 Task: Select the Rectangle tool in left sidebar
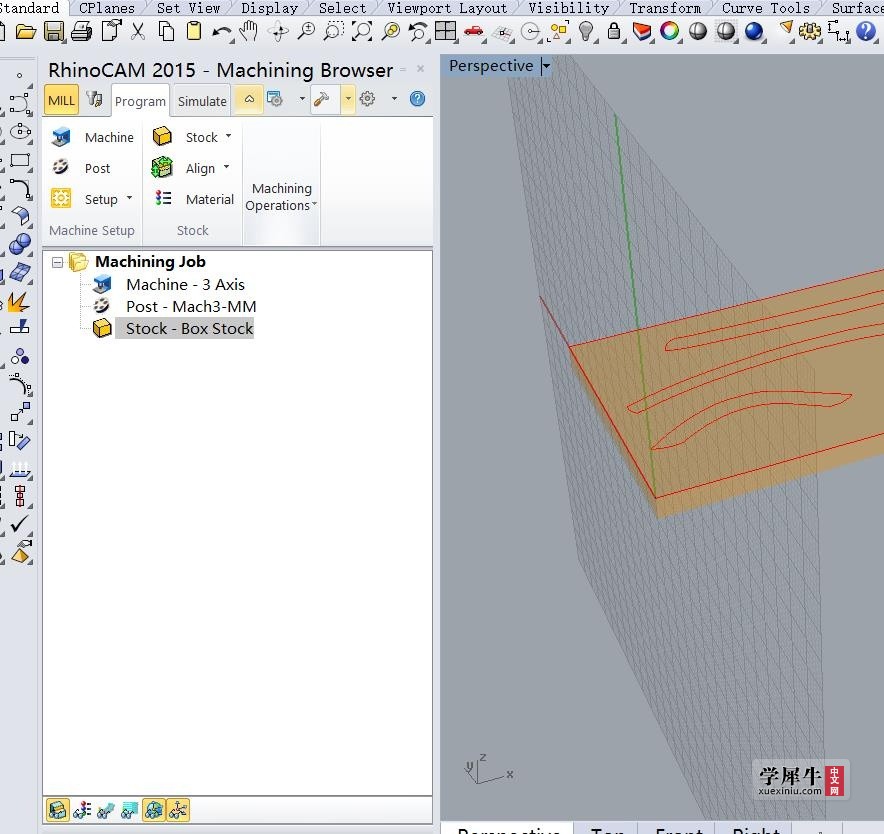pos(20,160)
